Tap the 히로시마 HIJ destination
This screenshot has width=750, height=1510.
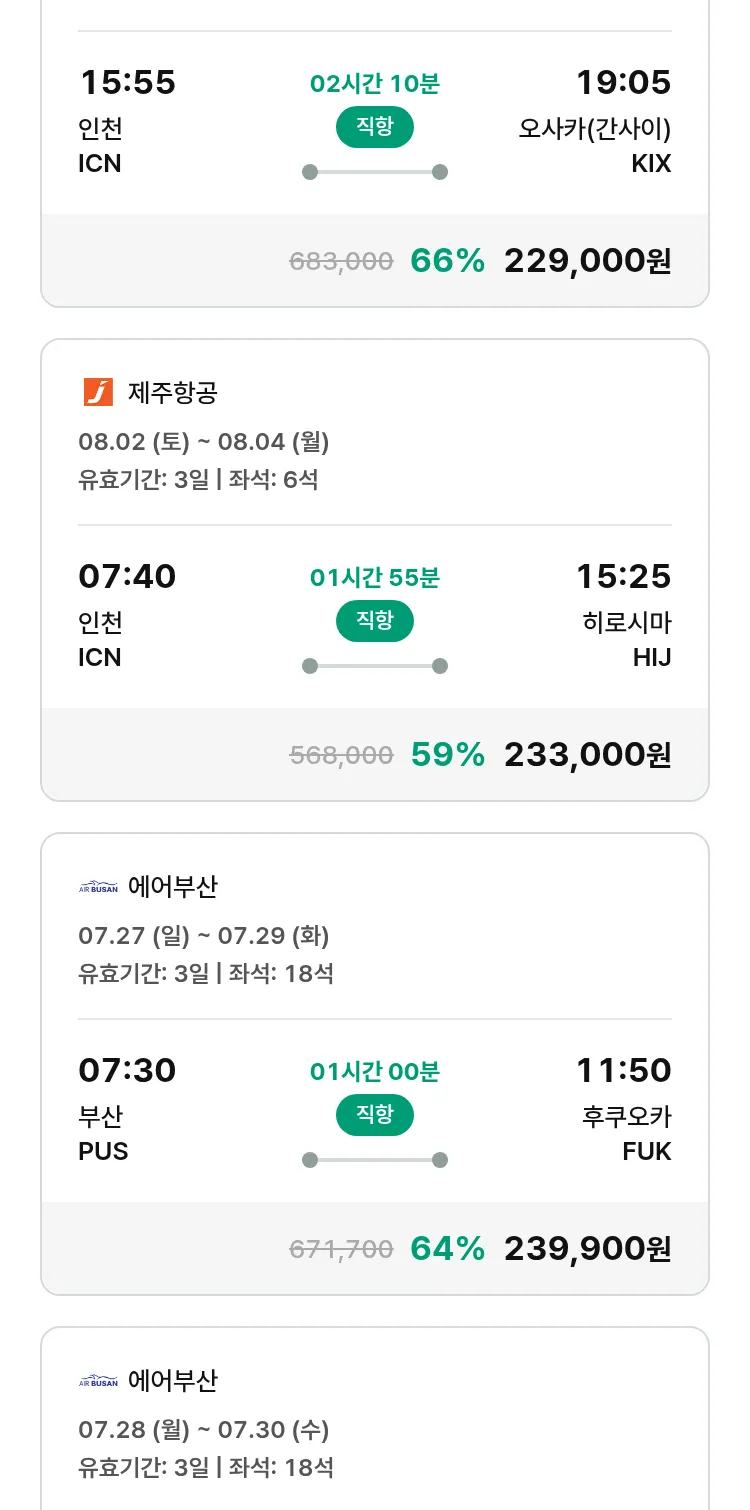[x=626, y=640]
